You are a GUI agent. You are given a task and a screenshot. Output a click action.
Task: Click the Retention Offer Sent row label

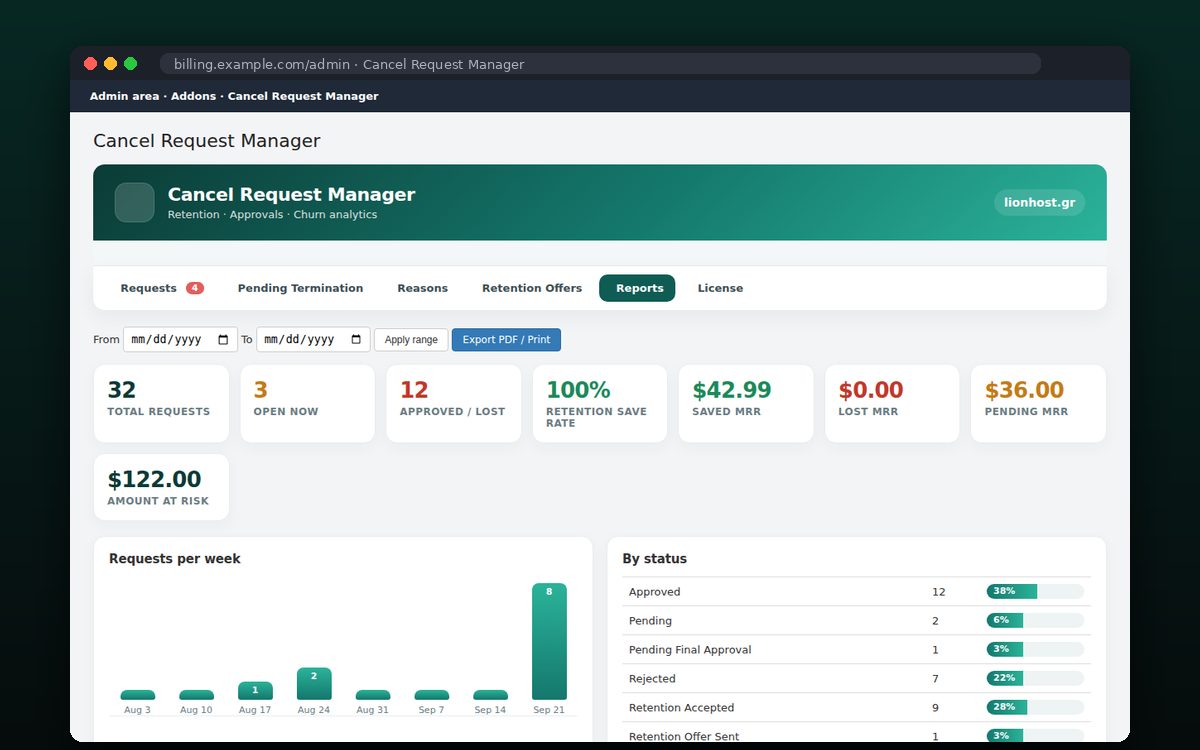pos(684,737)
